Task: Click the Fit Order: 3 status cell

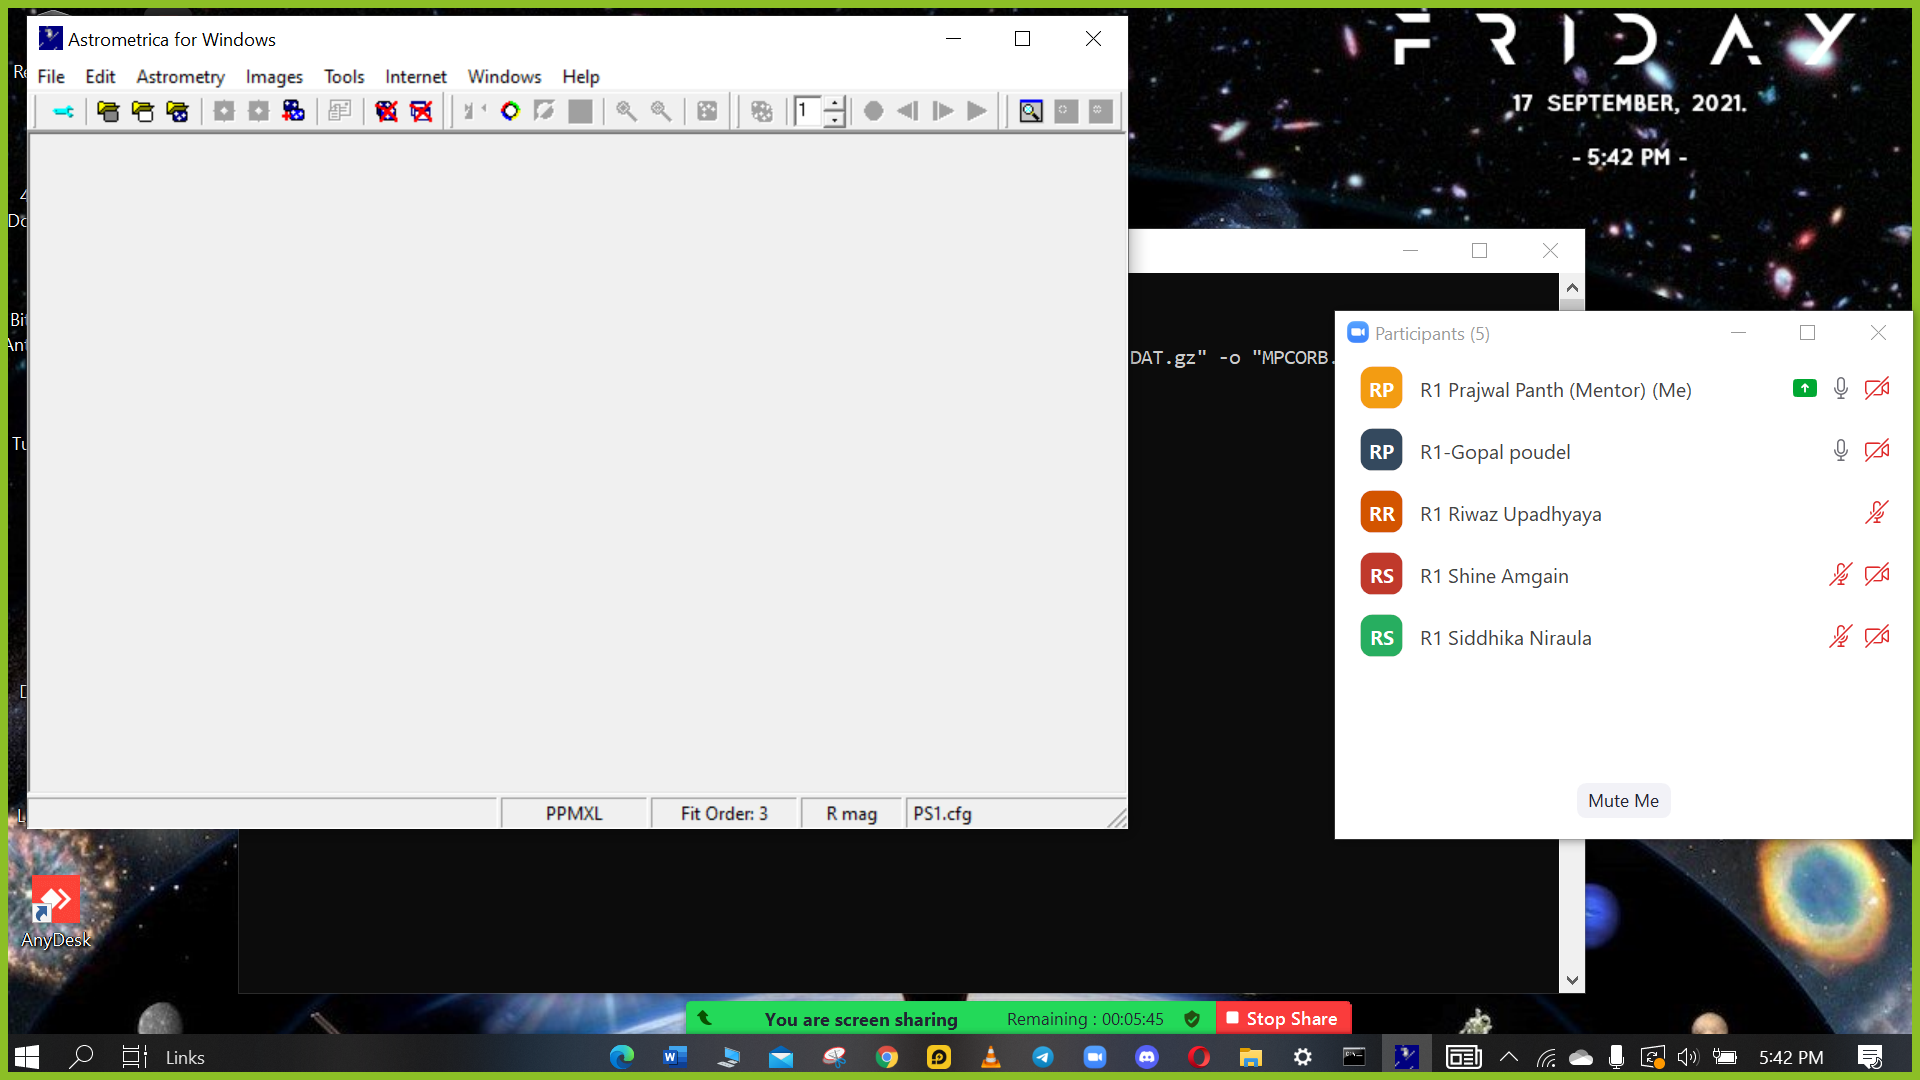Action: click(724, 814)
